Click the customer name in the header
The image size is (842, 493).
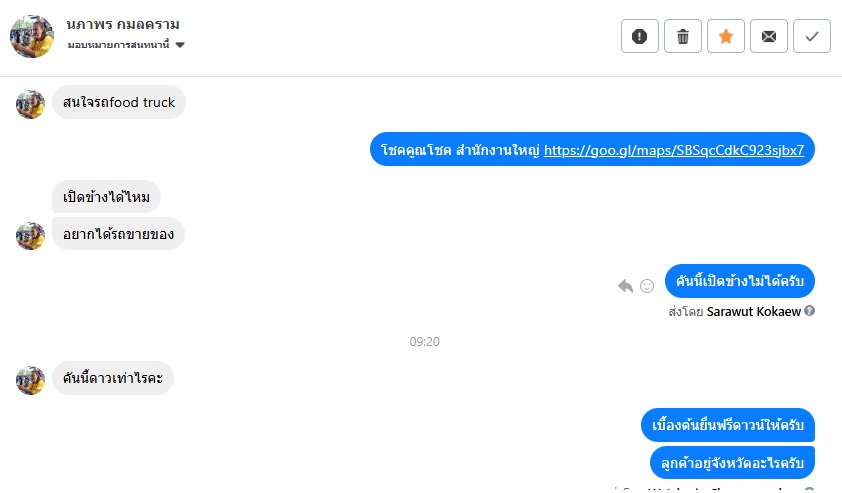click(123, 25)
